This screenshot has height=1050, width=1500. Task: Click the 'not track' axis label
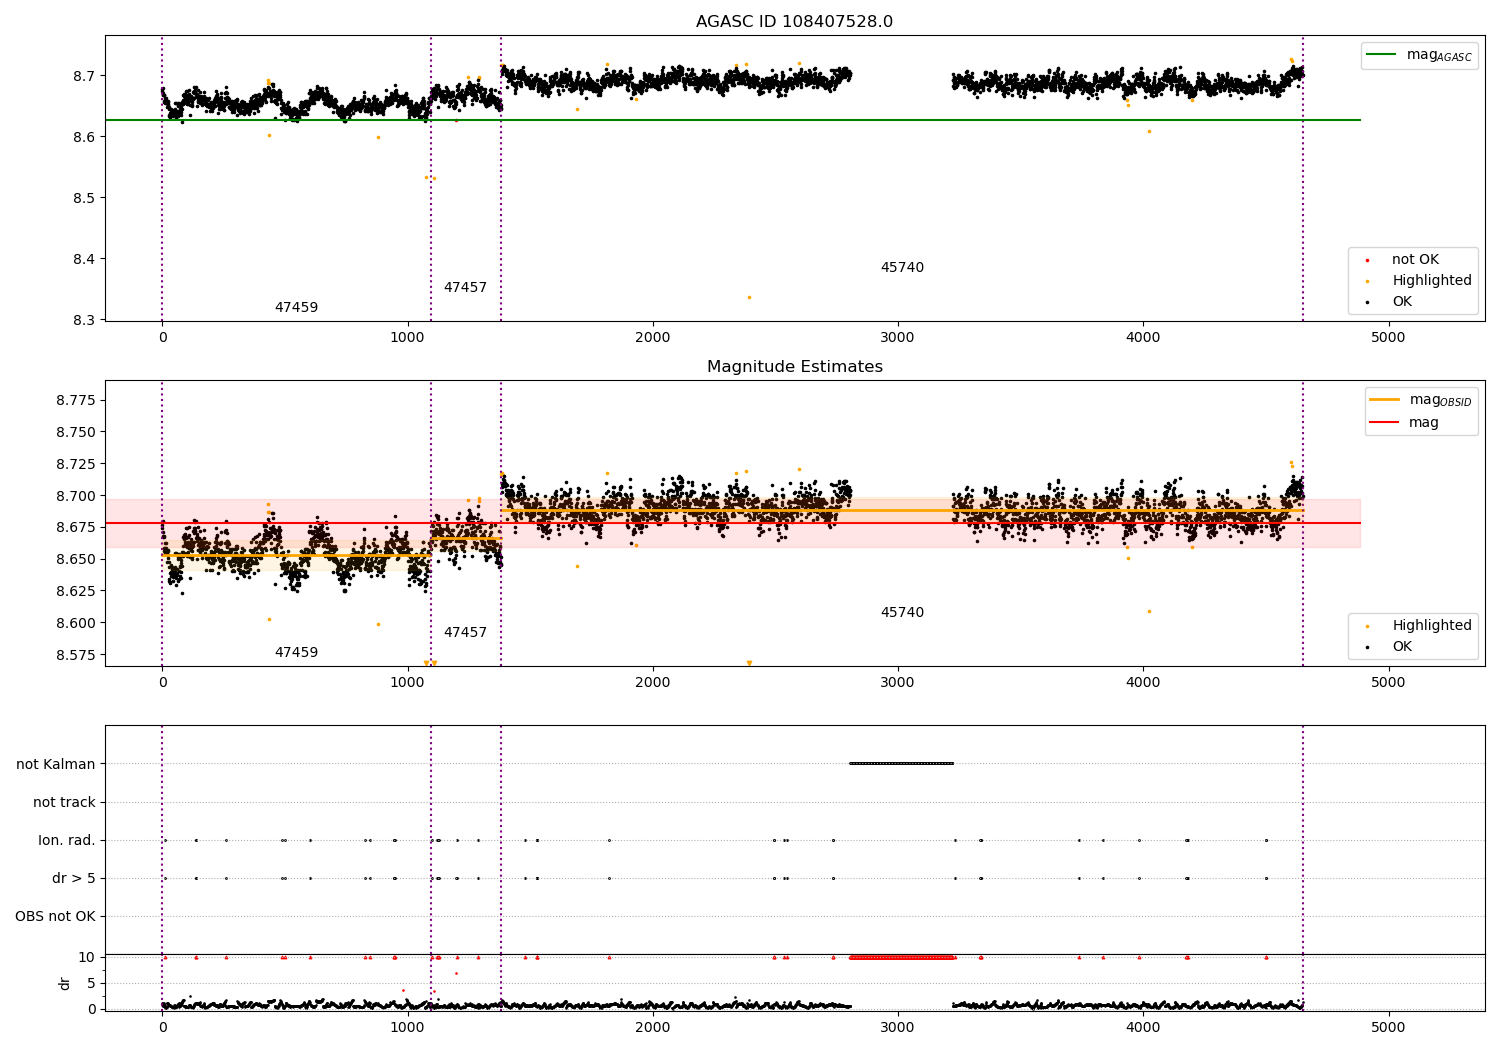coord(64,803)
